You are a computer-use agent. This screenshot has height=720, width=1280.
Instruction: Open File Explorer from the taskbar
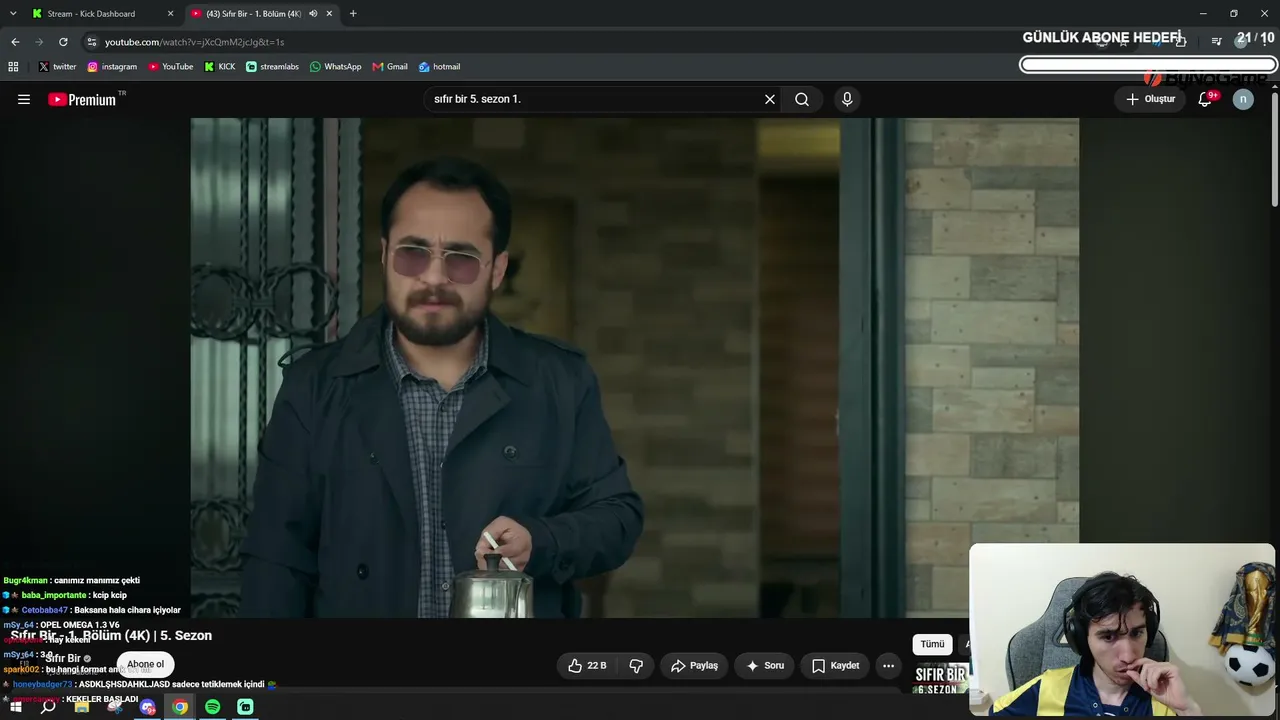82,707
